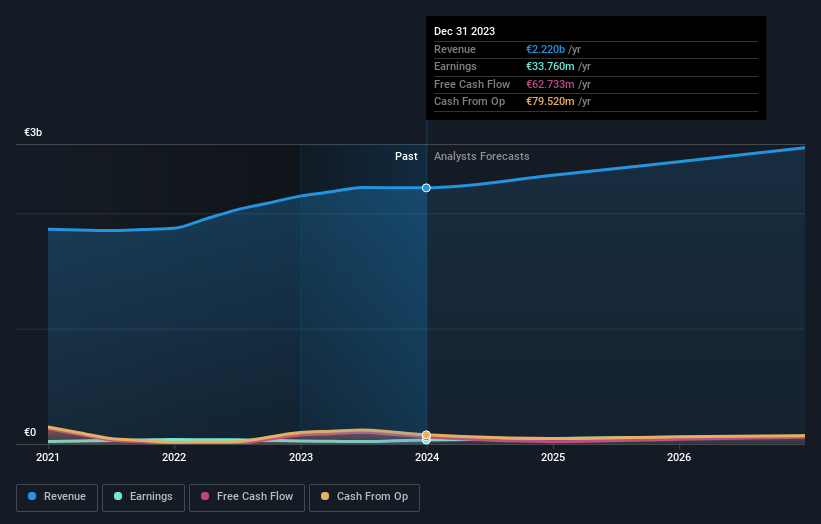
Task: Click the €2.220b revenue value
Action: (546, 49)
